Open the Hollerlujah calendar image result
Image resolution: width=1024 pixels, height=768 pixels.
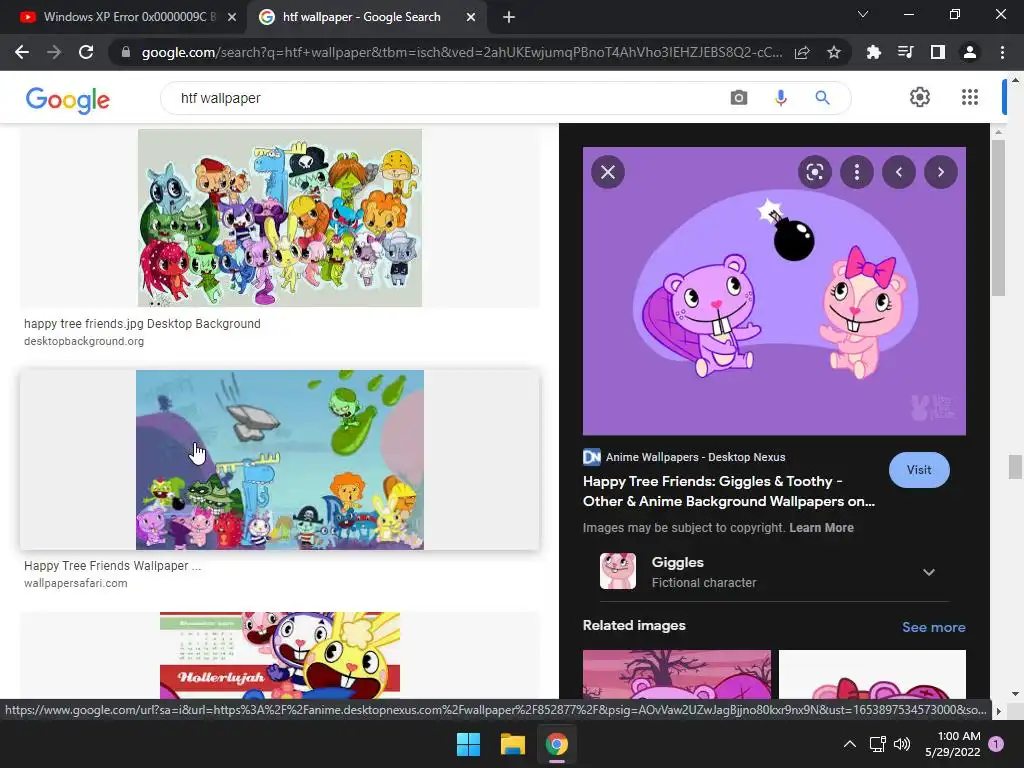[x=280, y=655]
